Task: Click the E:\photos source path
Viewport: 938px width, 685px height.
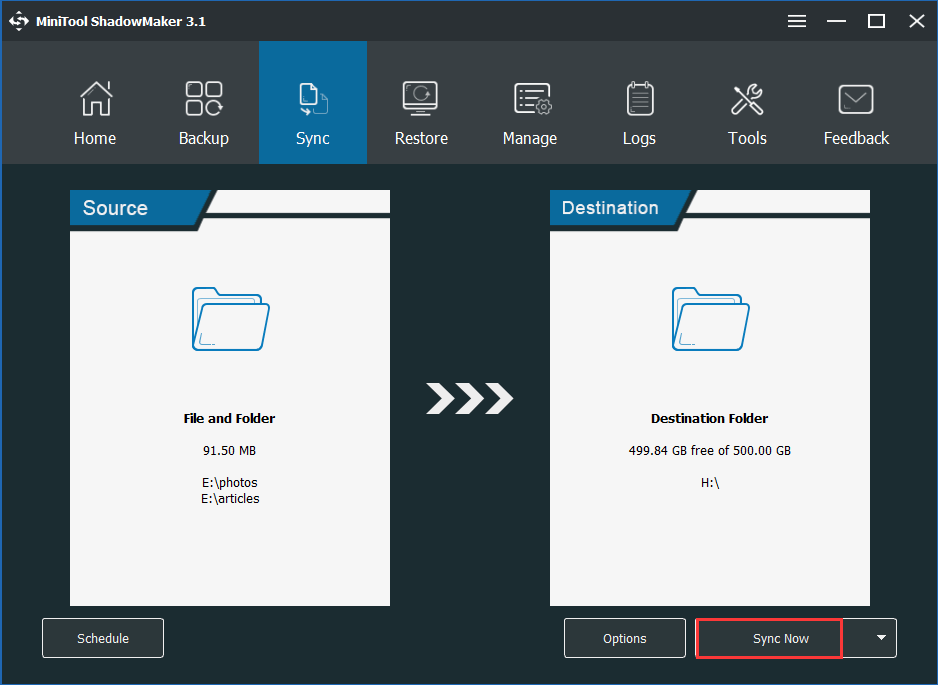Action: (230, 483)
